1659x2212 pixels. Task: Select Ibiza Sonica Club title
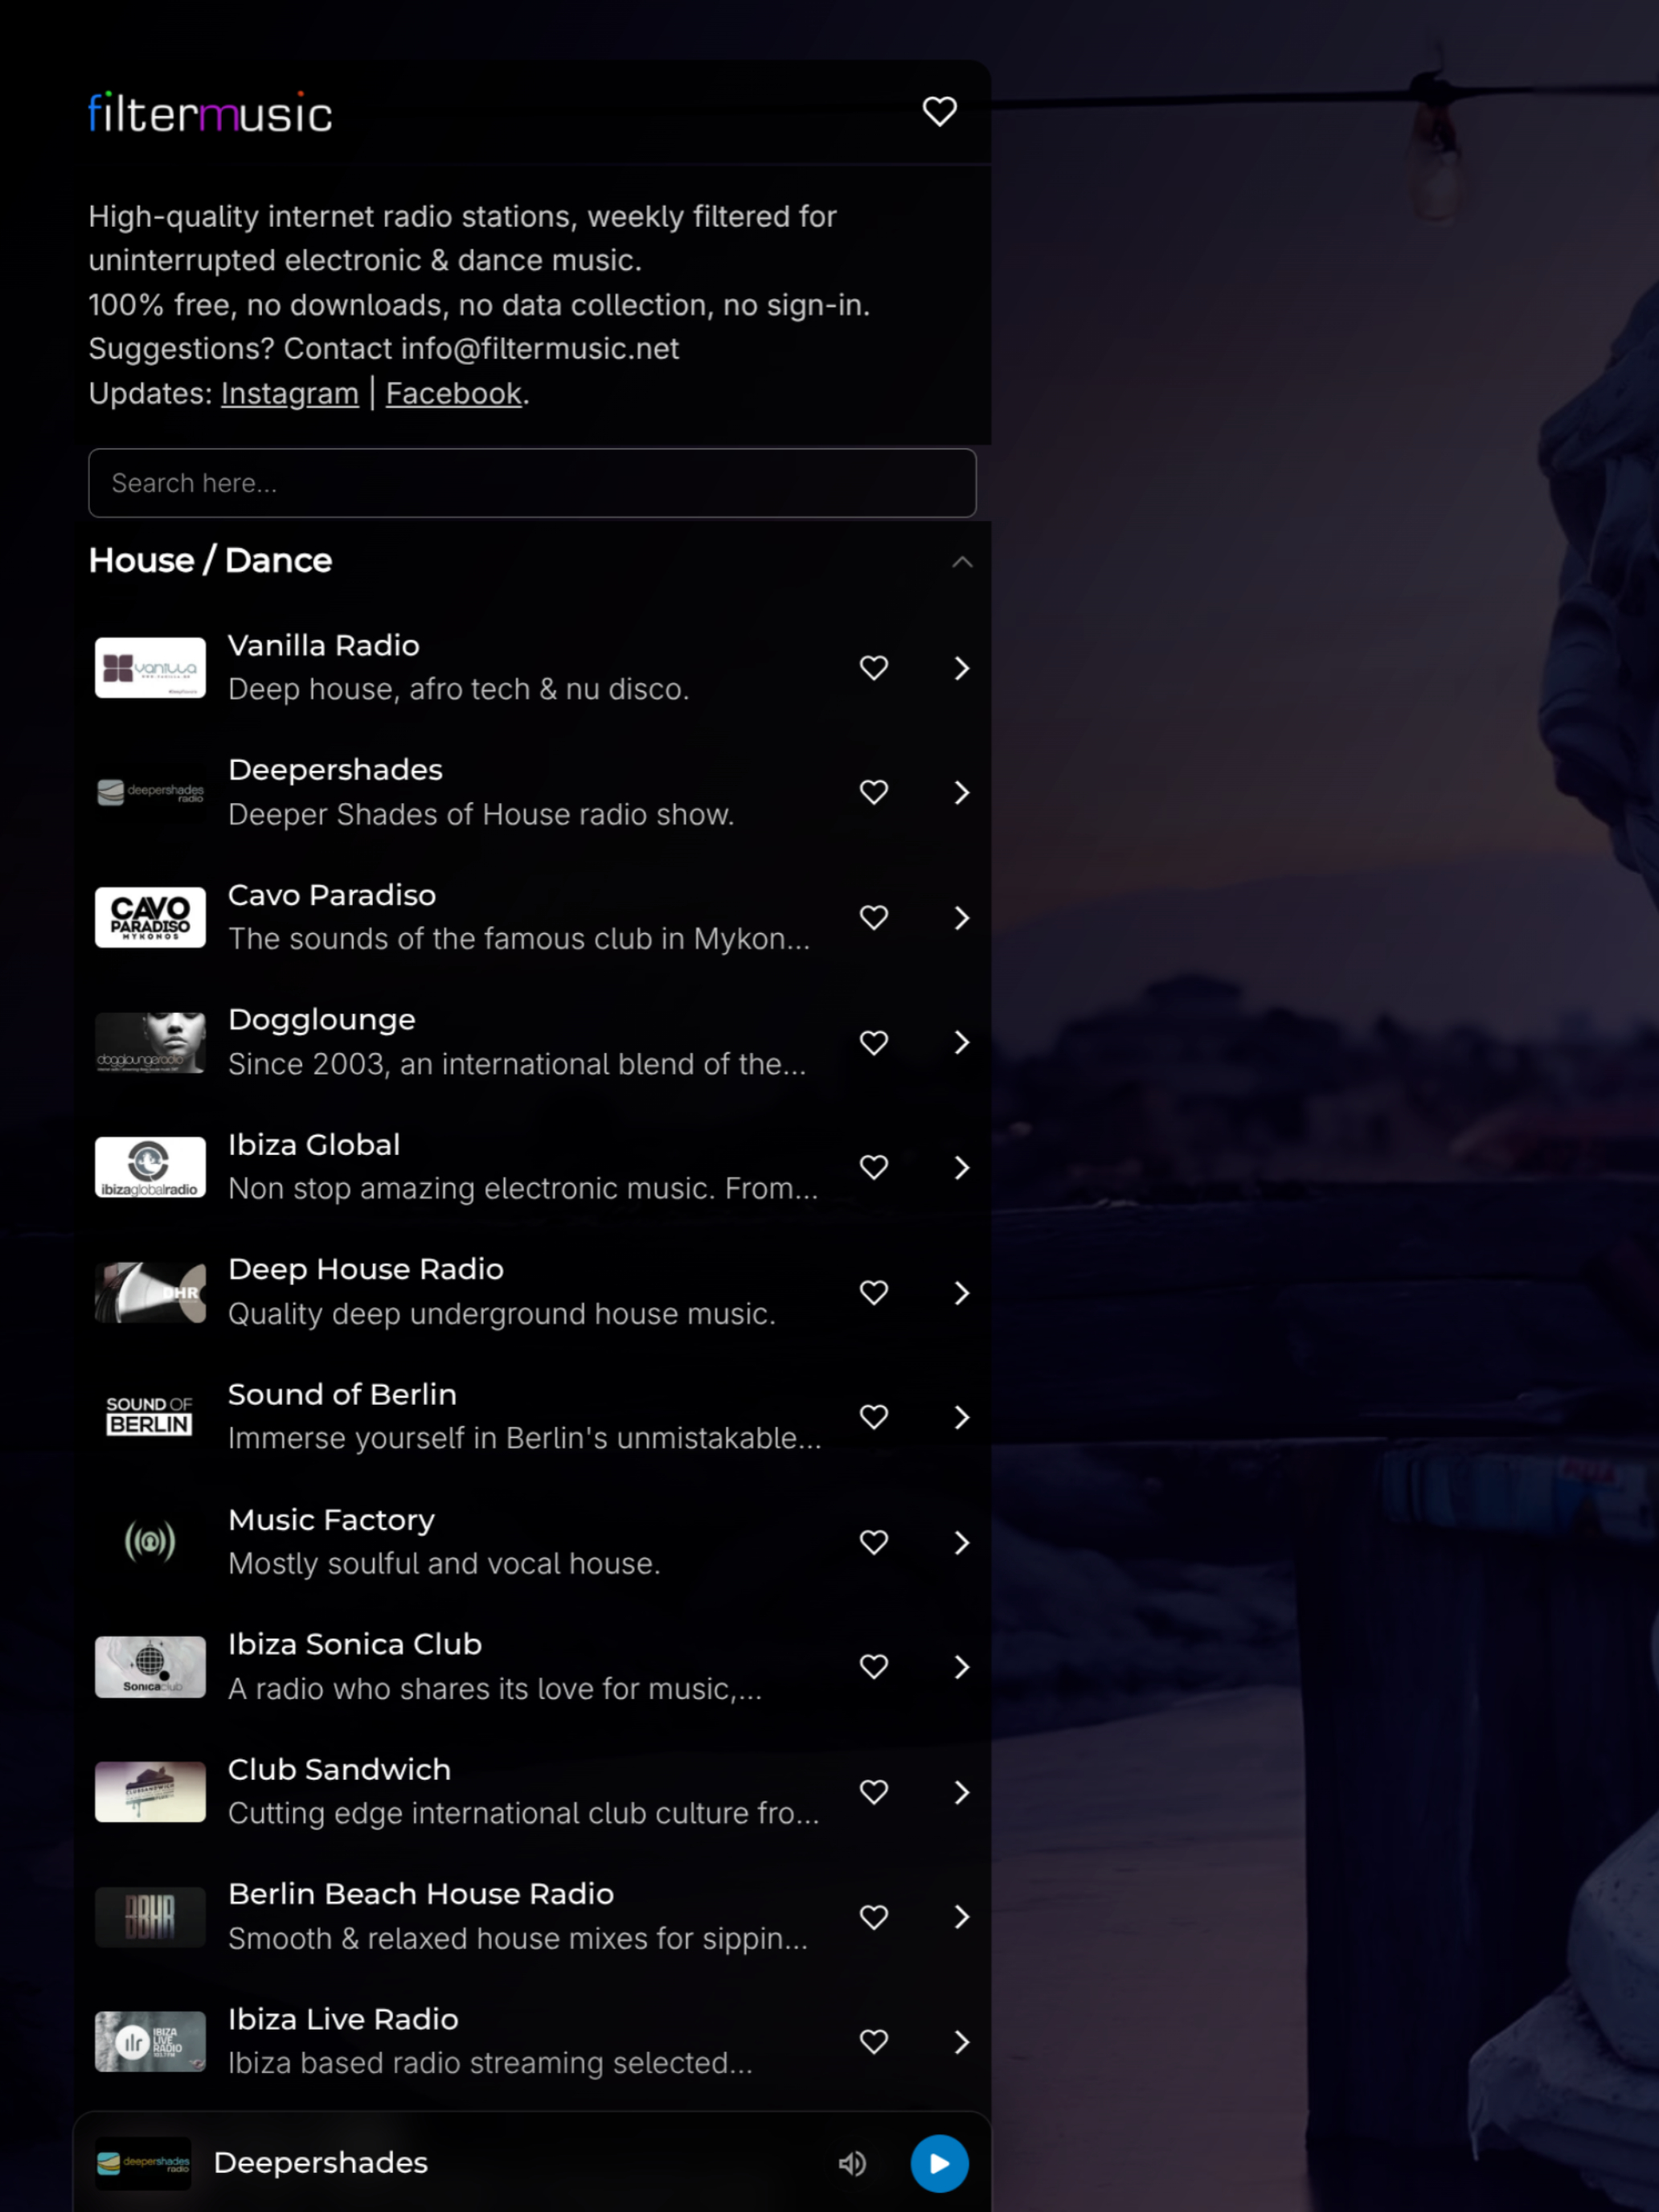(355, 1645)
